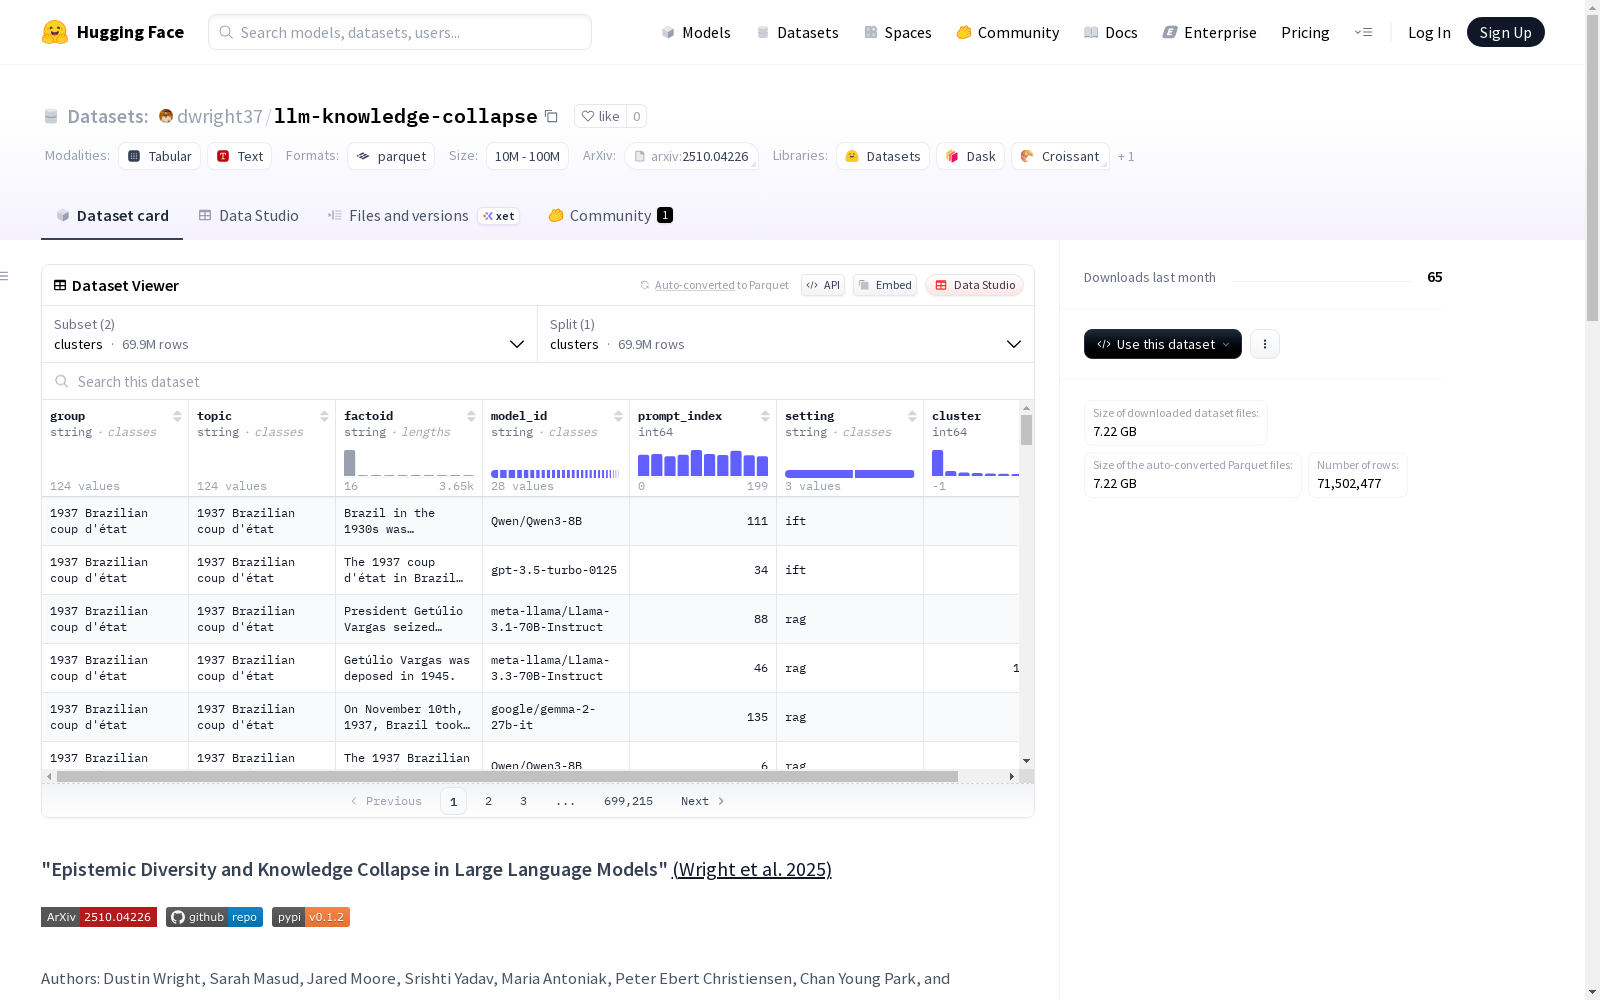1600x1000 pixels.
Task: Open the Community tab with 1 discussion
Action: (x=610, y=216)
